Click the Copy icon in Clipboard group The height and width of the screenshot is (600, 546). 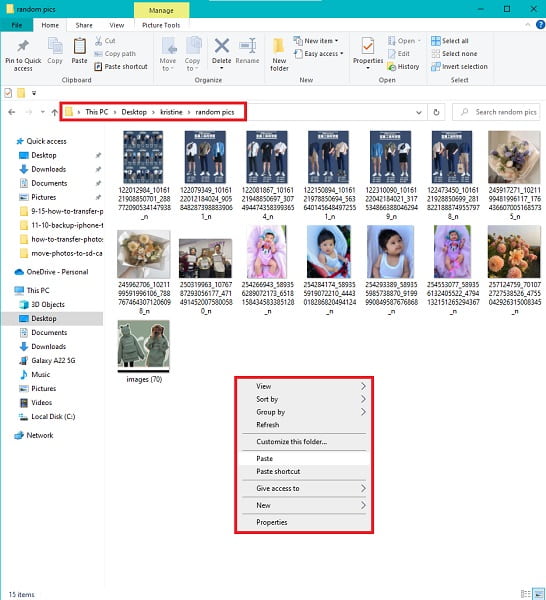(x=55, y=47)
